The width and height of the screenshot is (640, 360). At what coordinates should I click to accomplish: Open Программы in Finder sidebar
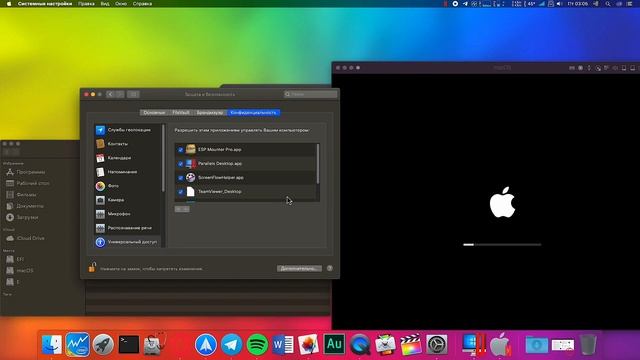[x=25, y=172]
